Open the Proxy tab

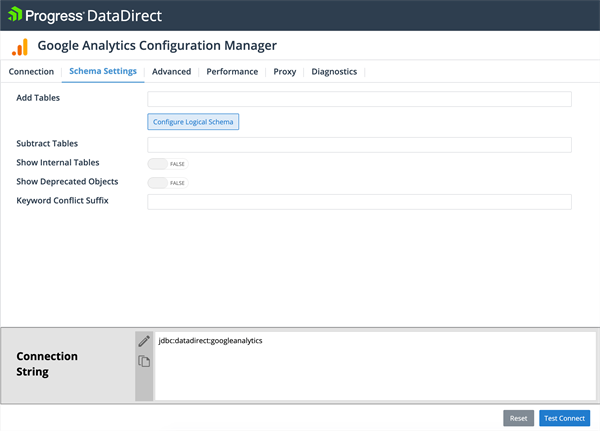(285, 72)
